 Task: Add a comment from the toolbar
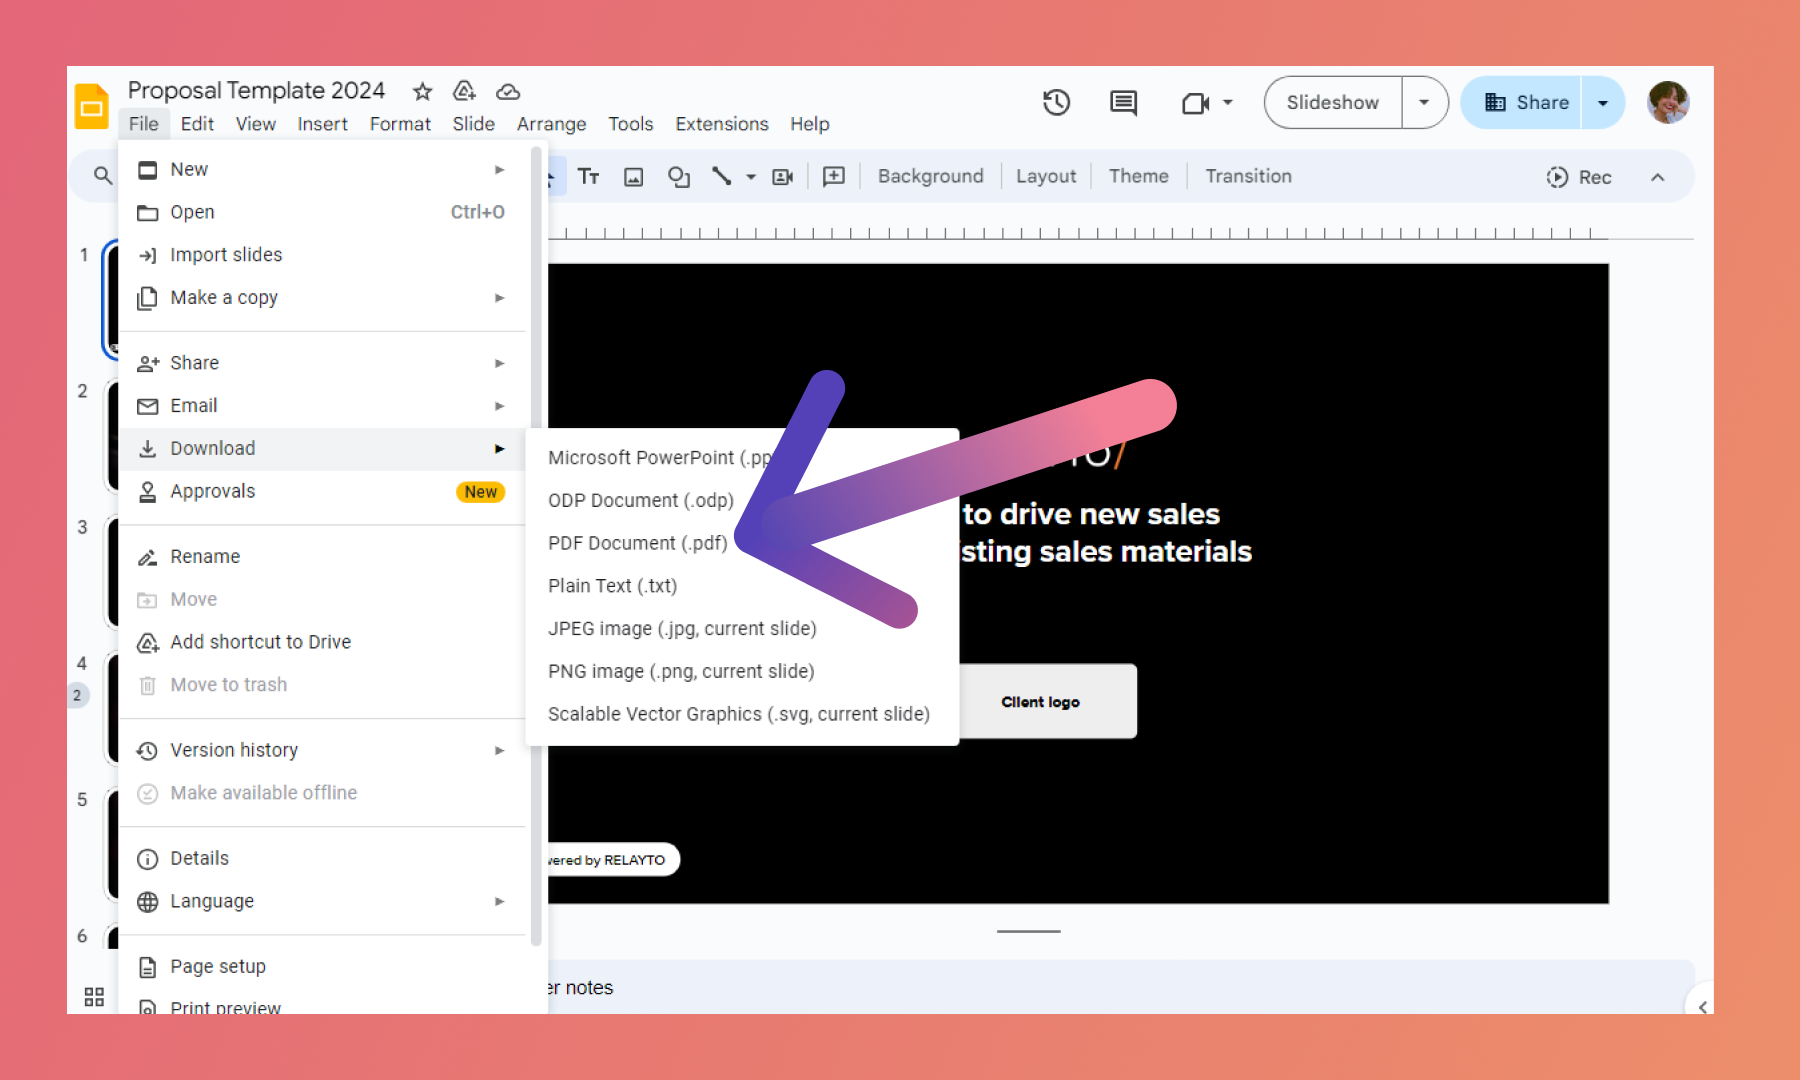pos(834,177)
